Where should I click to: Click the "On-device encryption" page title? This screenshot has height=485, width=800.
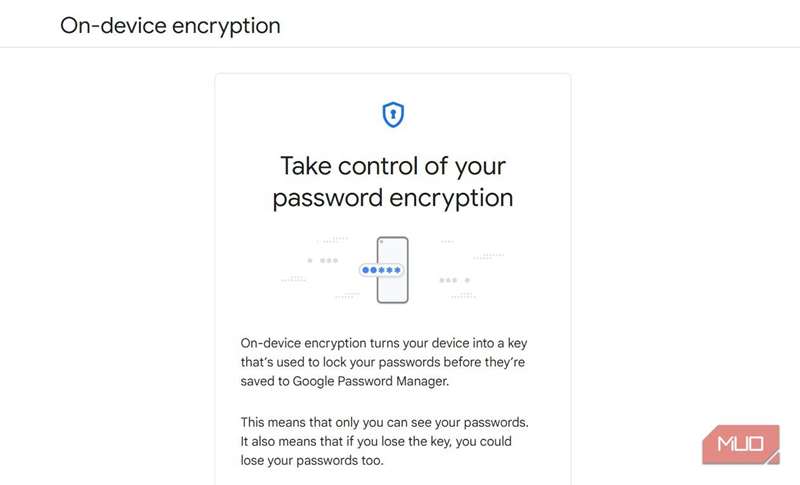click(x=170, y=25)
